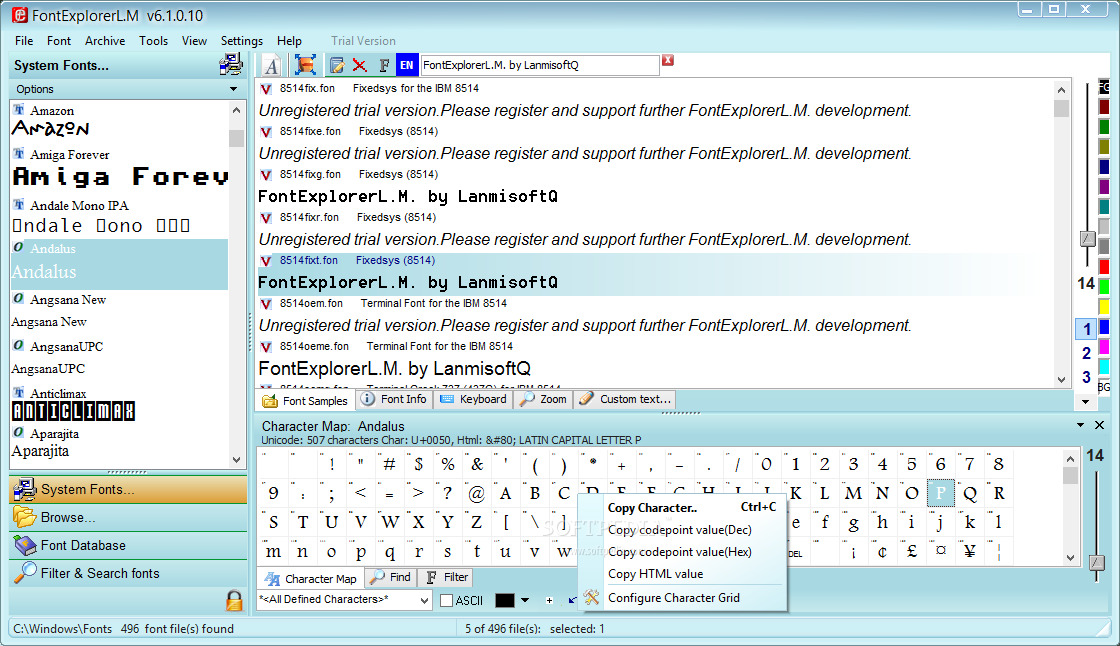1120x646 pixels.
Task: Click the V icon next to 8514fix.fon
Action: (266, 89)
